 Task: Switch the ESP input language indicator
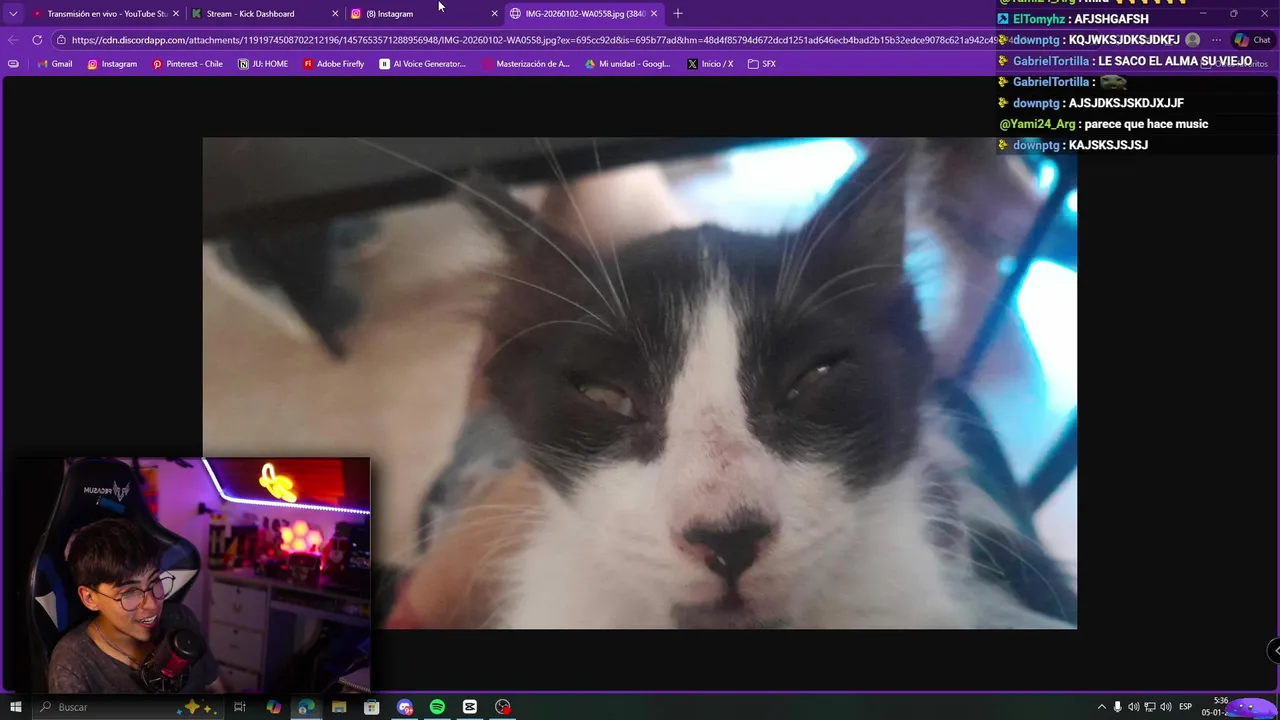tap(1186, 707)
